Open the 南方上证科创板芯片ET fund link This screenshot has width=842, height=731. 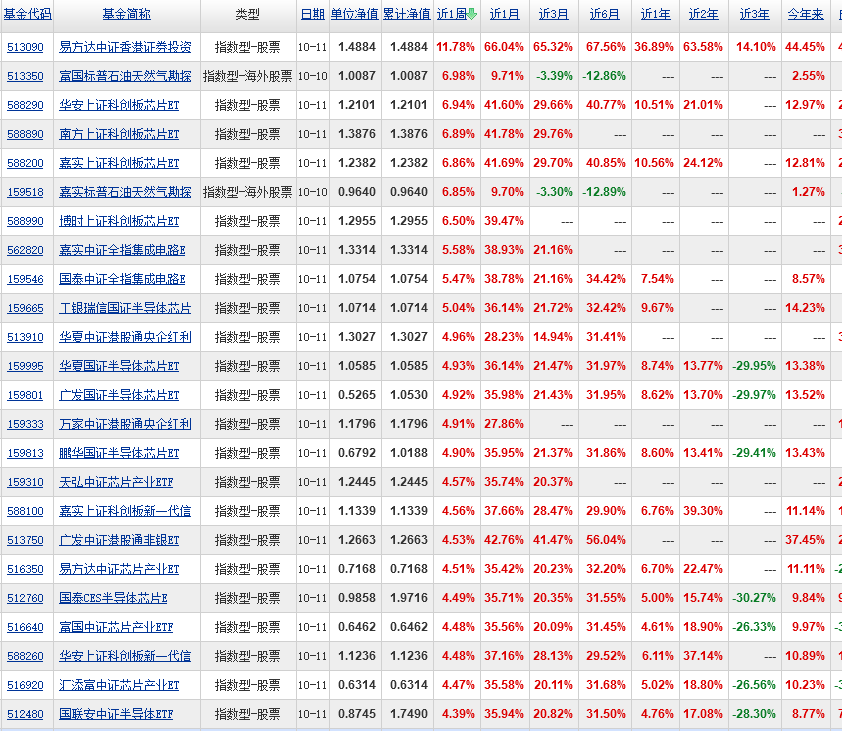(119, 134)
